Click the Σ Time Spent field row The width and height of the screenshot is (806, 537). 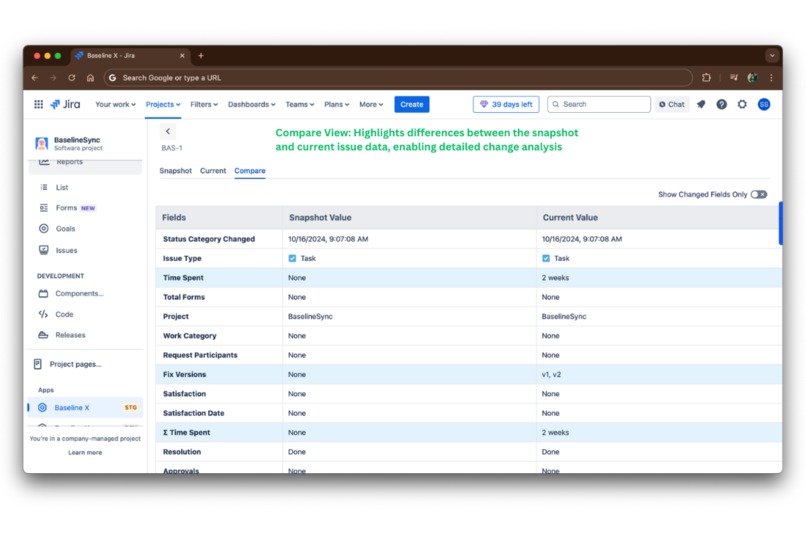[x=469, y=433]
